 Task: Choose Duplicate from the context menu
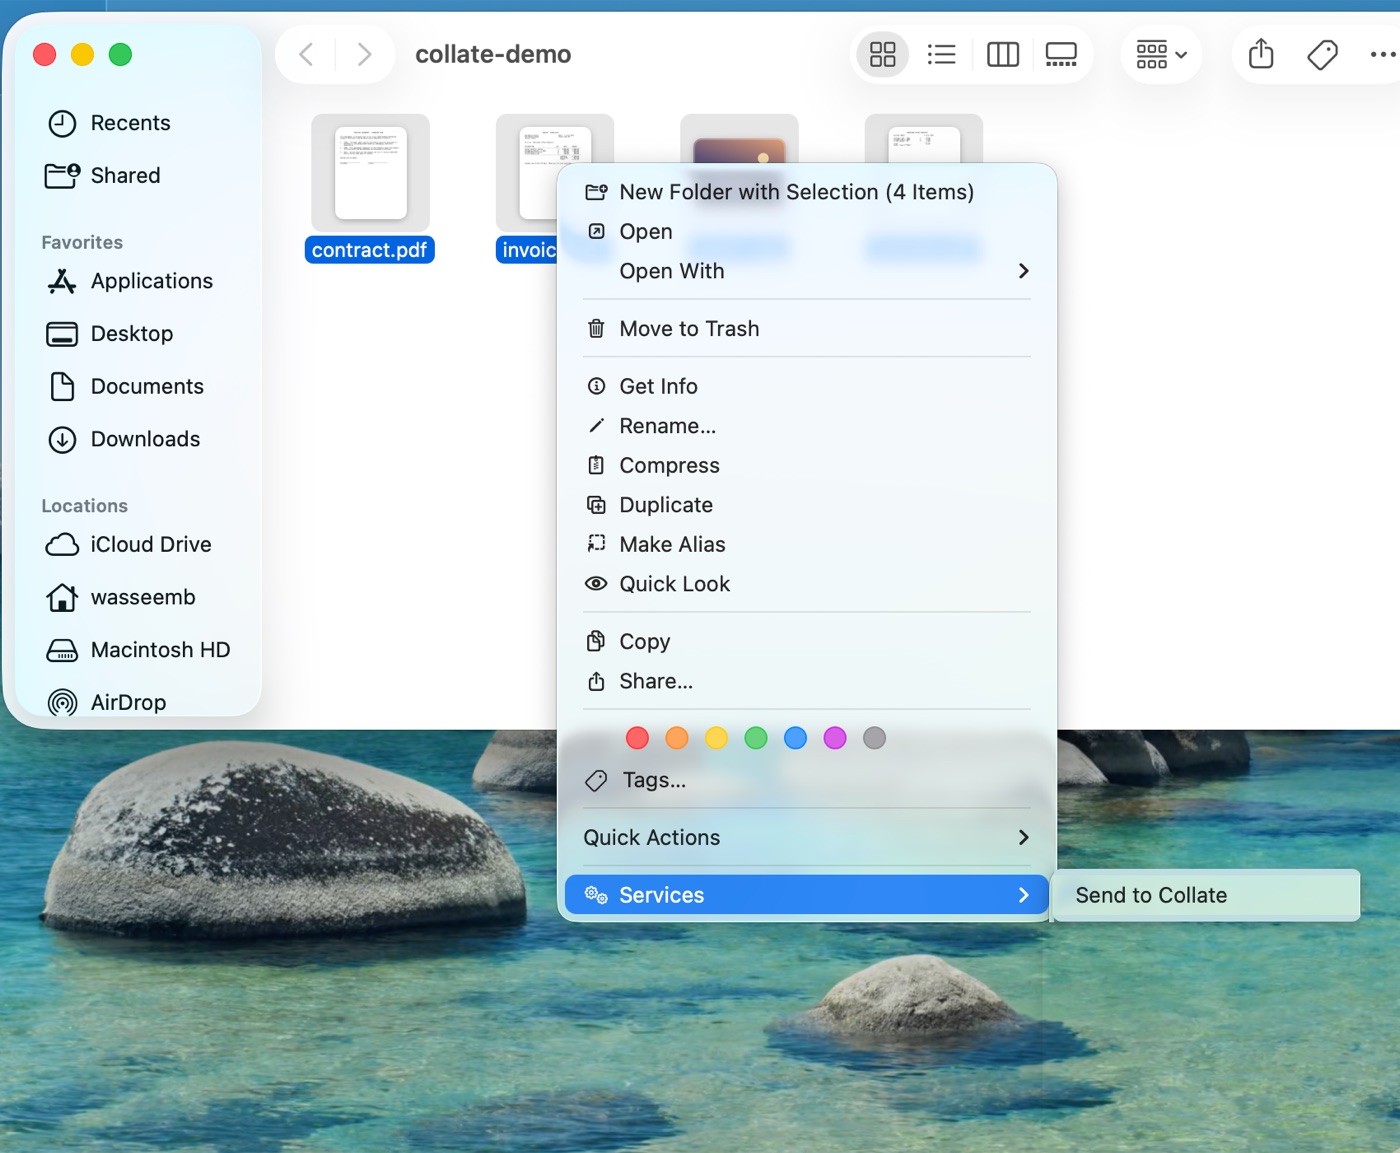tap(807, 505)
